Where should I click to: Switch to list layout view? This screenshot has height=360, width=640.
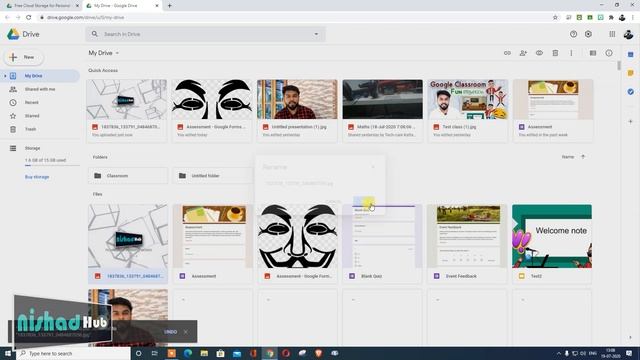(x=593, y=53)
